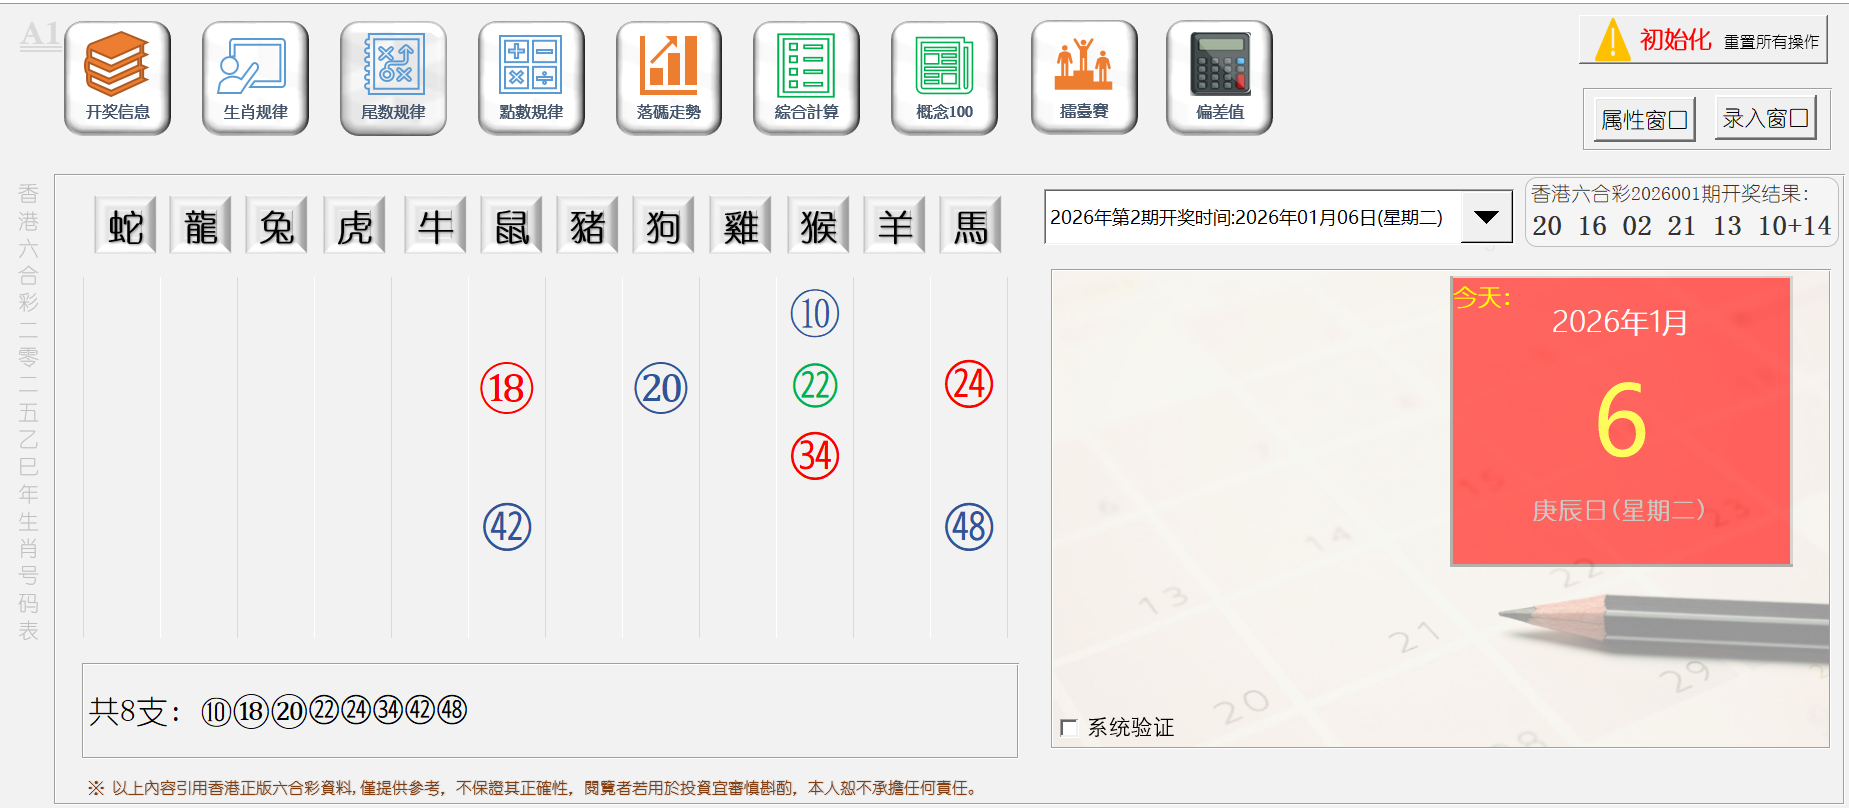Select the 猴 zodiac column header
1849x808 pixels.
coord(818,226)
